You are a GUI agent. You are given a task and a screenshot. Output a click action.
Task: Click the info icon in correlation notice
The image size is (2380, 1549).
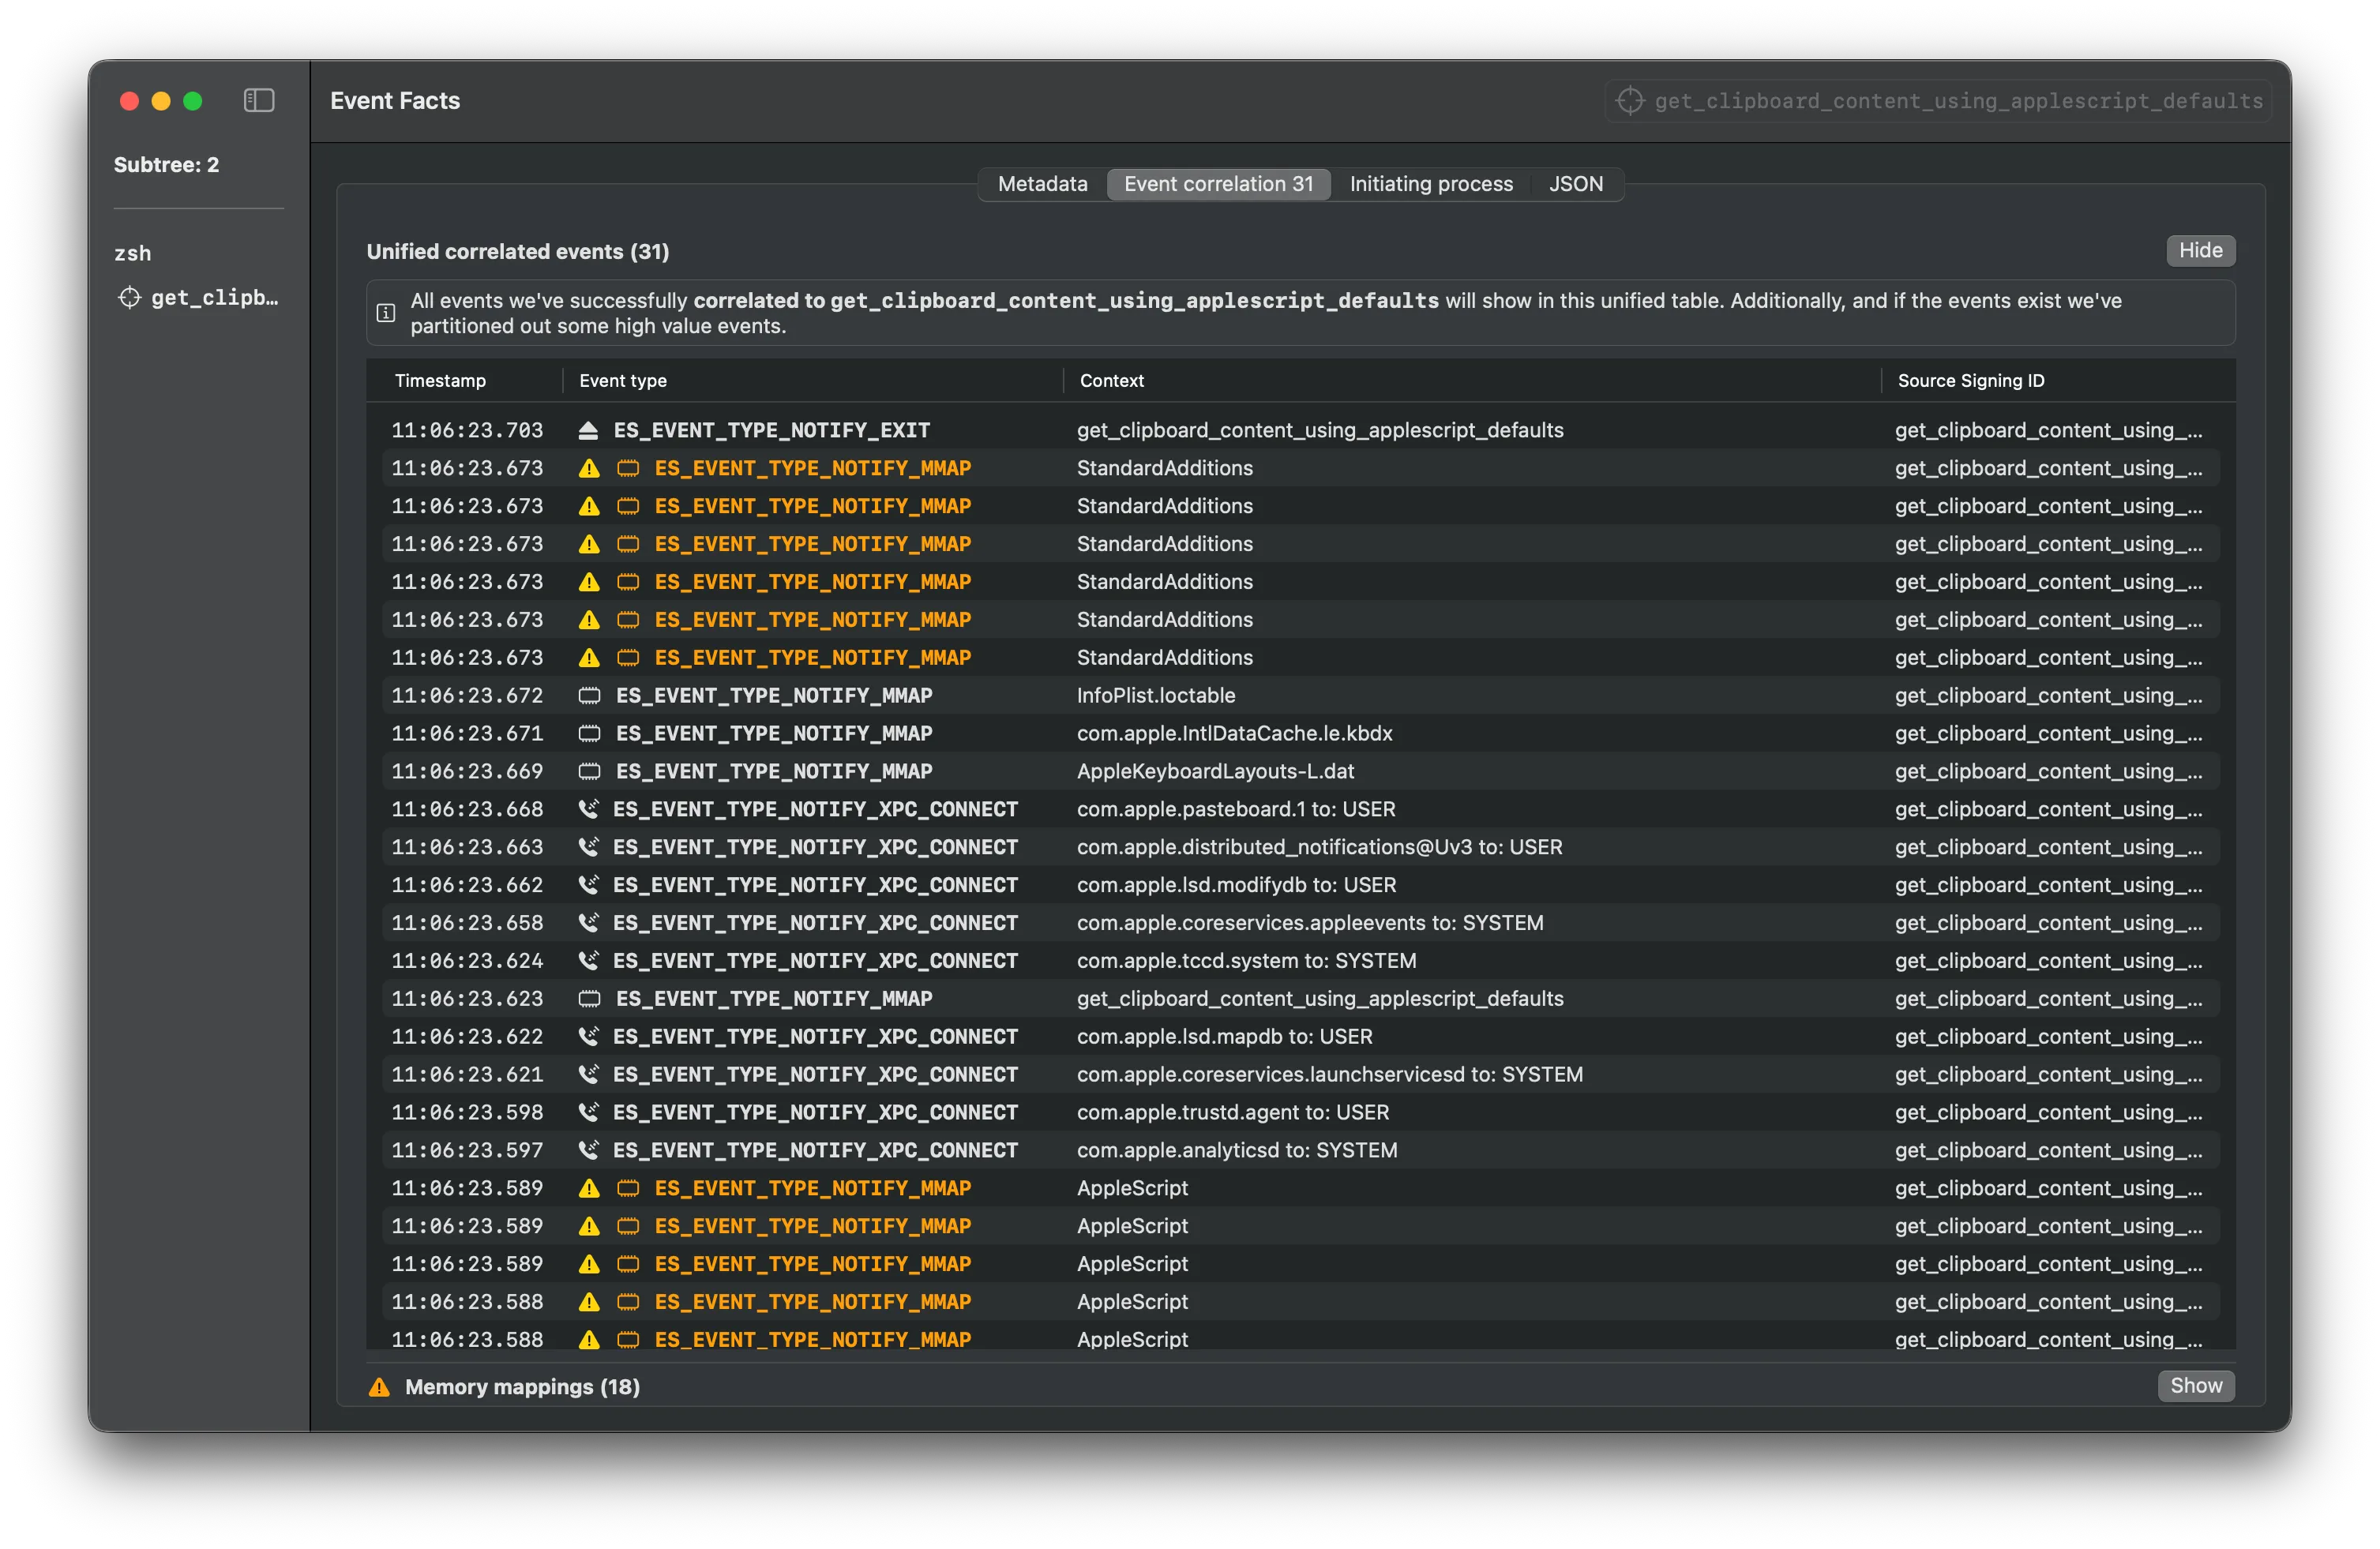(x=386, y=313)
